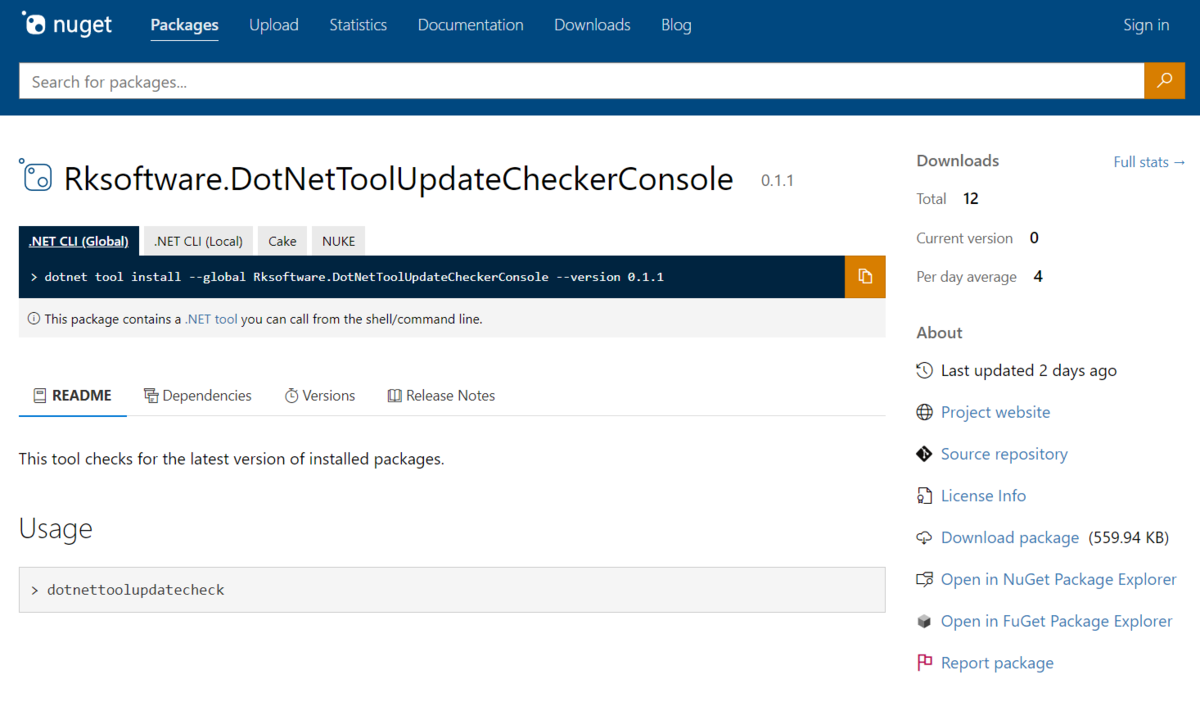This screenshot has height=702, width=1200.
Task: Click the globe icon next to Project website
Action: 923,411
